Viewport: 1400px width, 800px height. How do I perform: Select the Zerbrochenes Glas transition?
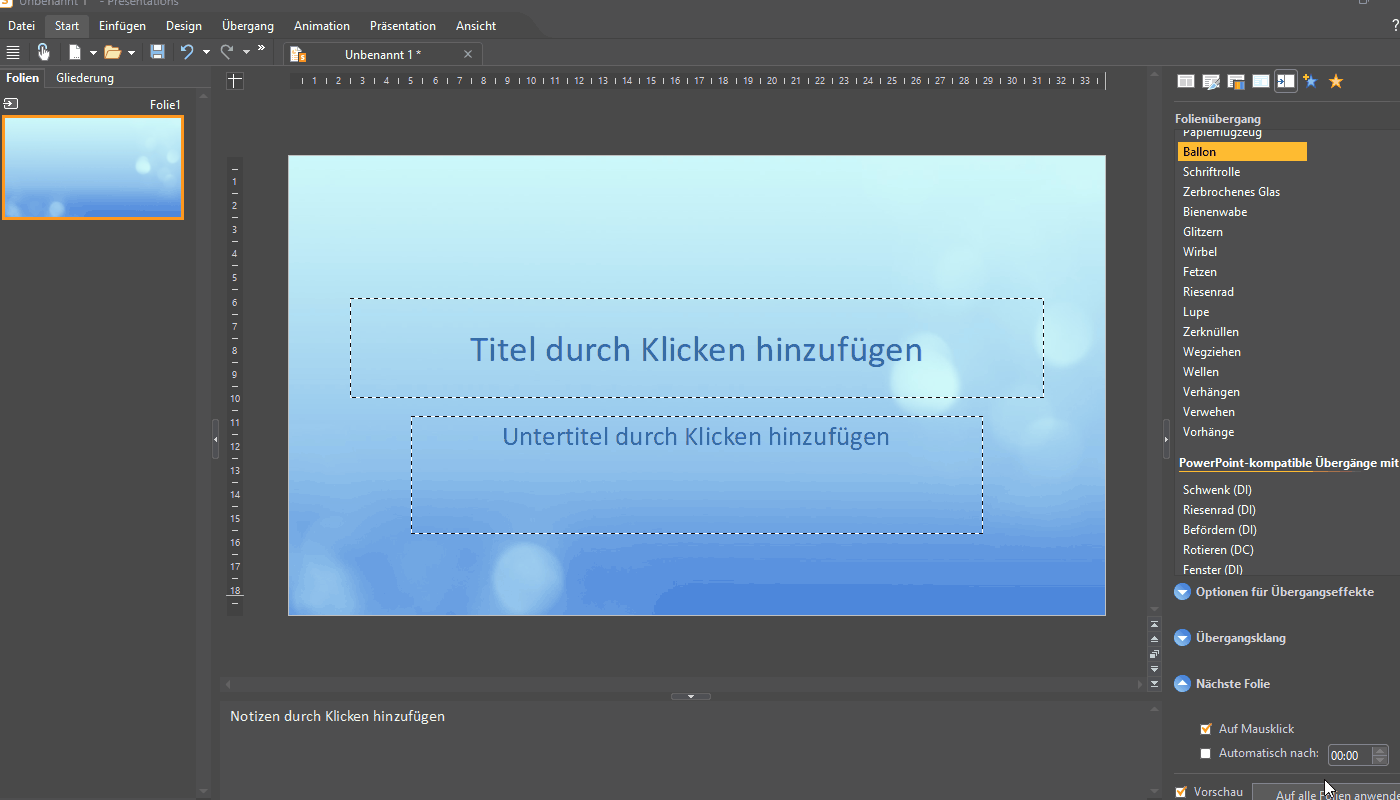(x=1231, y=192)
